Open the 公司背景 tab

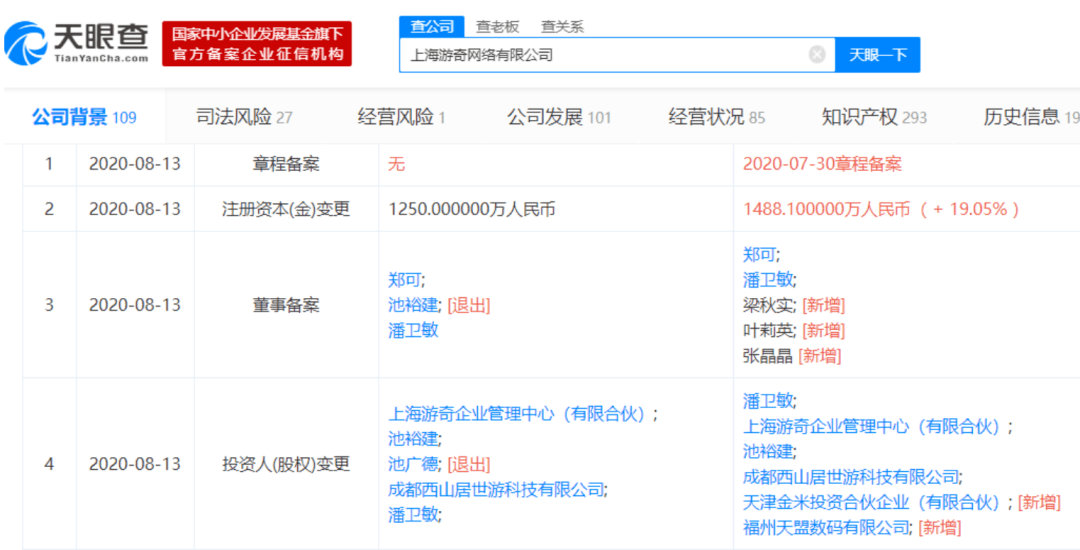pyautogui.click(x=84, y=118)
